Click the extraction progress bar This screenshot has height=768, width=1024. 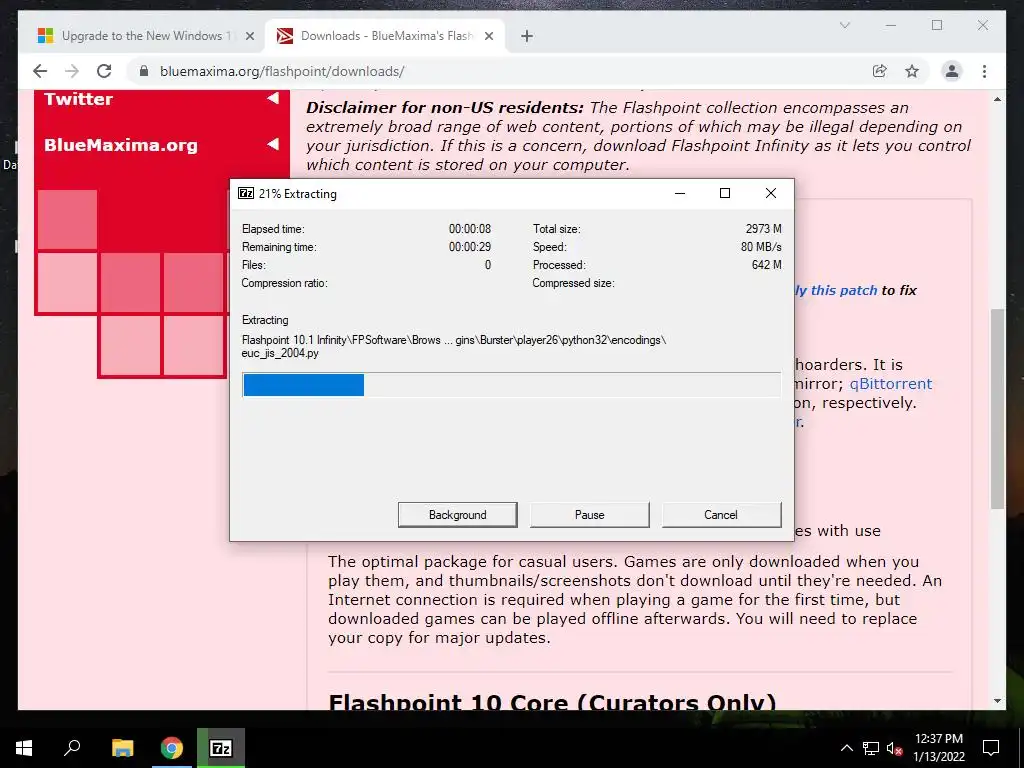[x=511, y=385]
